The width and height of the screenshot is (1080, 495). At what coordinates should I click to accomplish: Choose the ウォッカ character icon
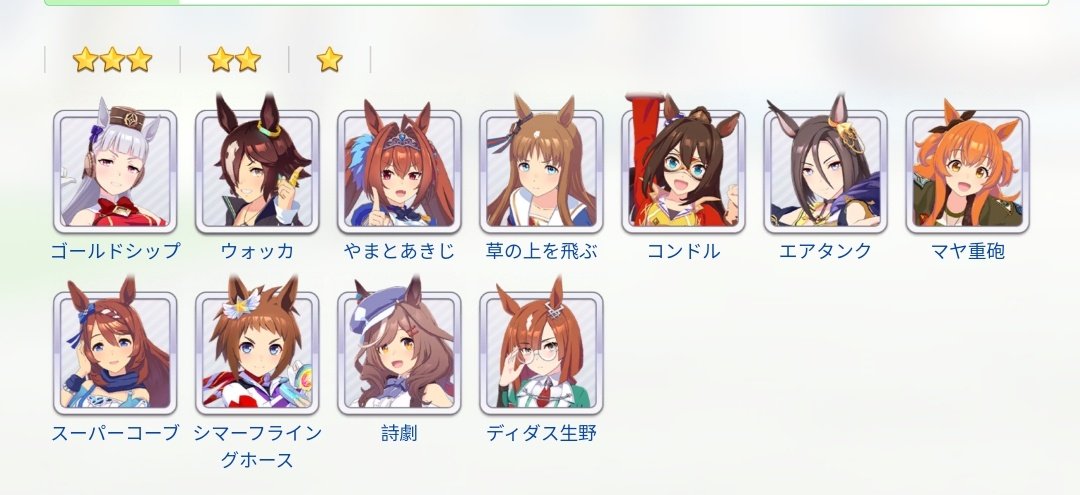tap(257, 171)
